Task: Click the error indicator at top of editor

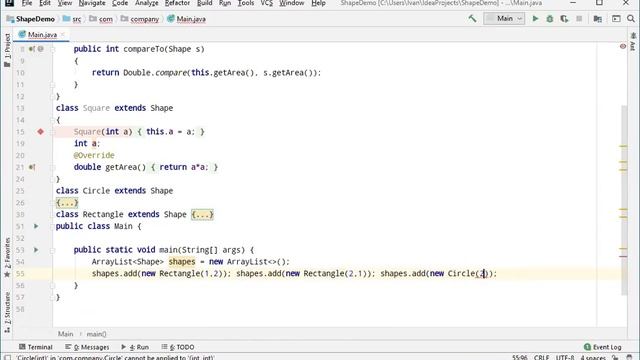Action: click(x=623, y=47)
